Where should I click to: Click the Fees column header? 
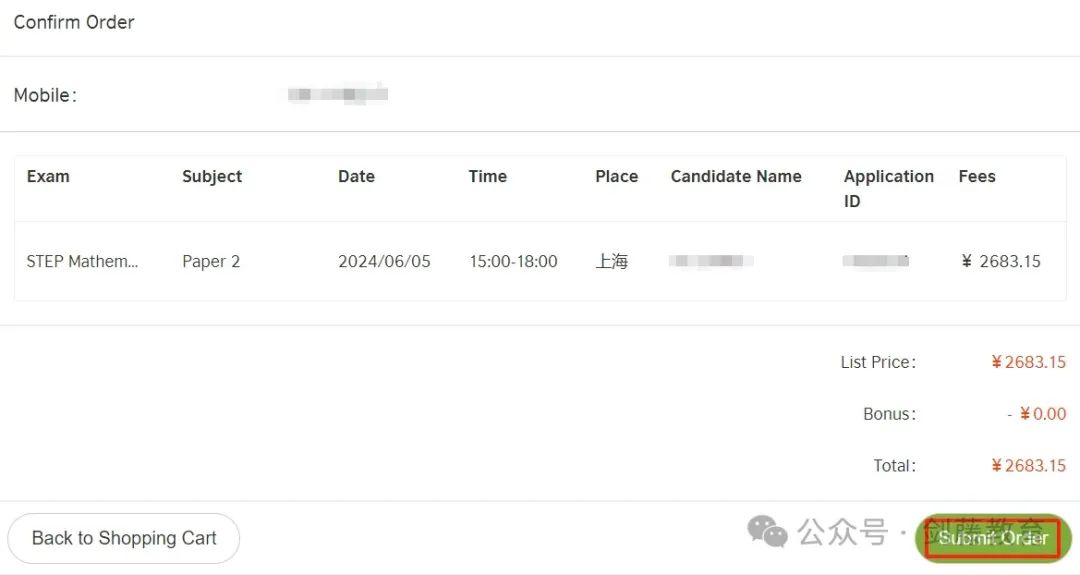[x=977, y=176]
